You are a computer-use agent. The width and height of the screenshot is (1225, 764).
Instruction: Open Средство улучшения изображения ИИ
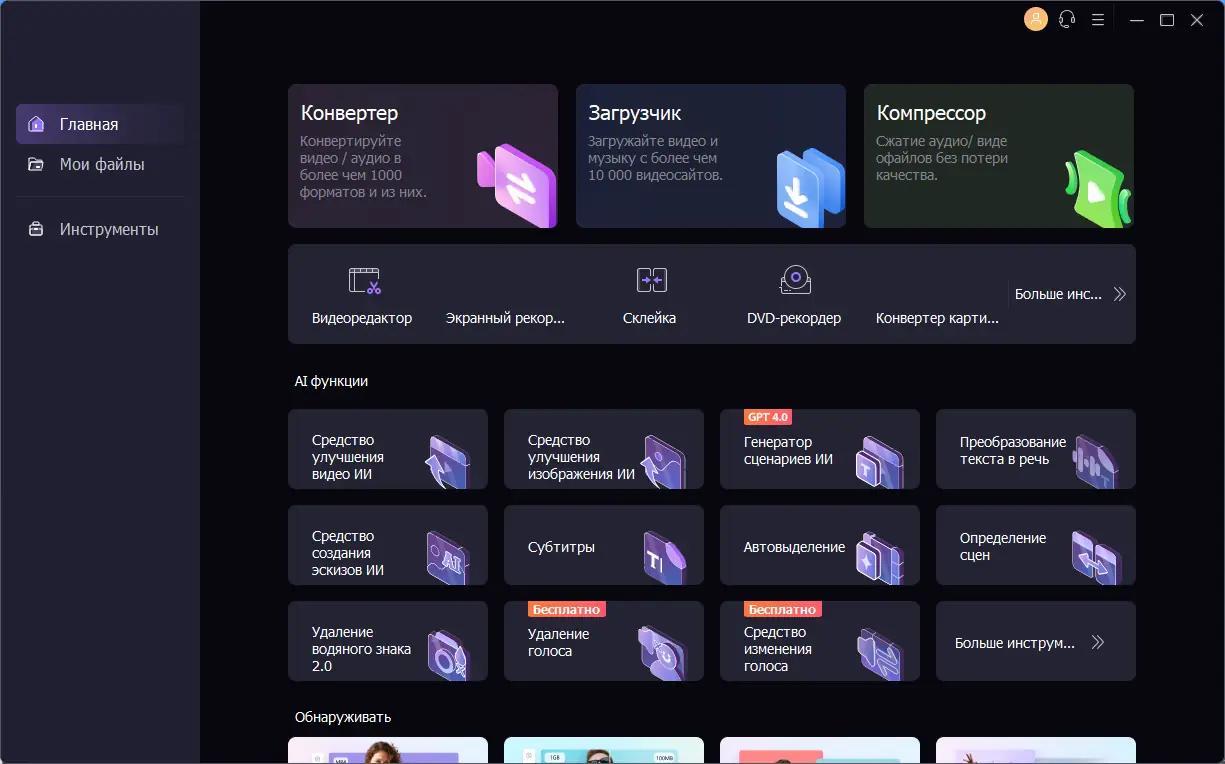coord(604,449)
